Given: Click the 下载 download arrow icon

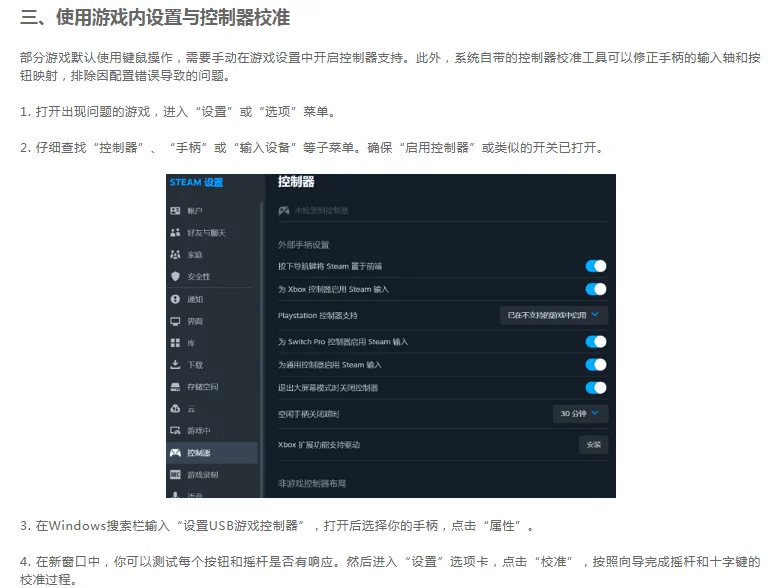Looking at the screenshot, I should pyautogui.click(x=175, y=365).
